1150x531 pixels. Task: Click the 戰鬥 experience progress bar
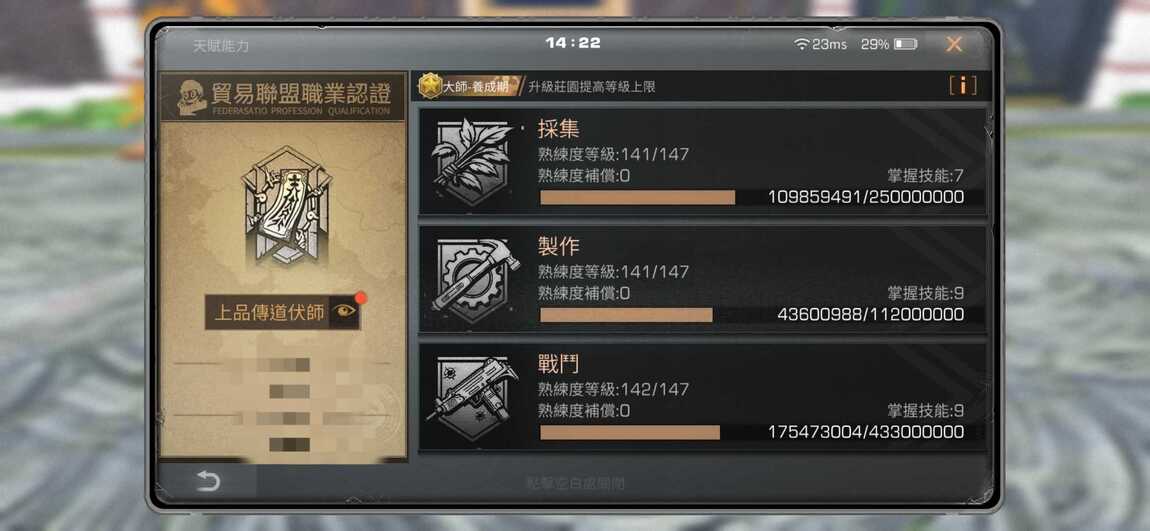[630, 432]
